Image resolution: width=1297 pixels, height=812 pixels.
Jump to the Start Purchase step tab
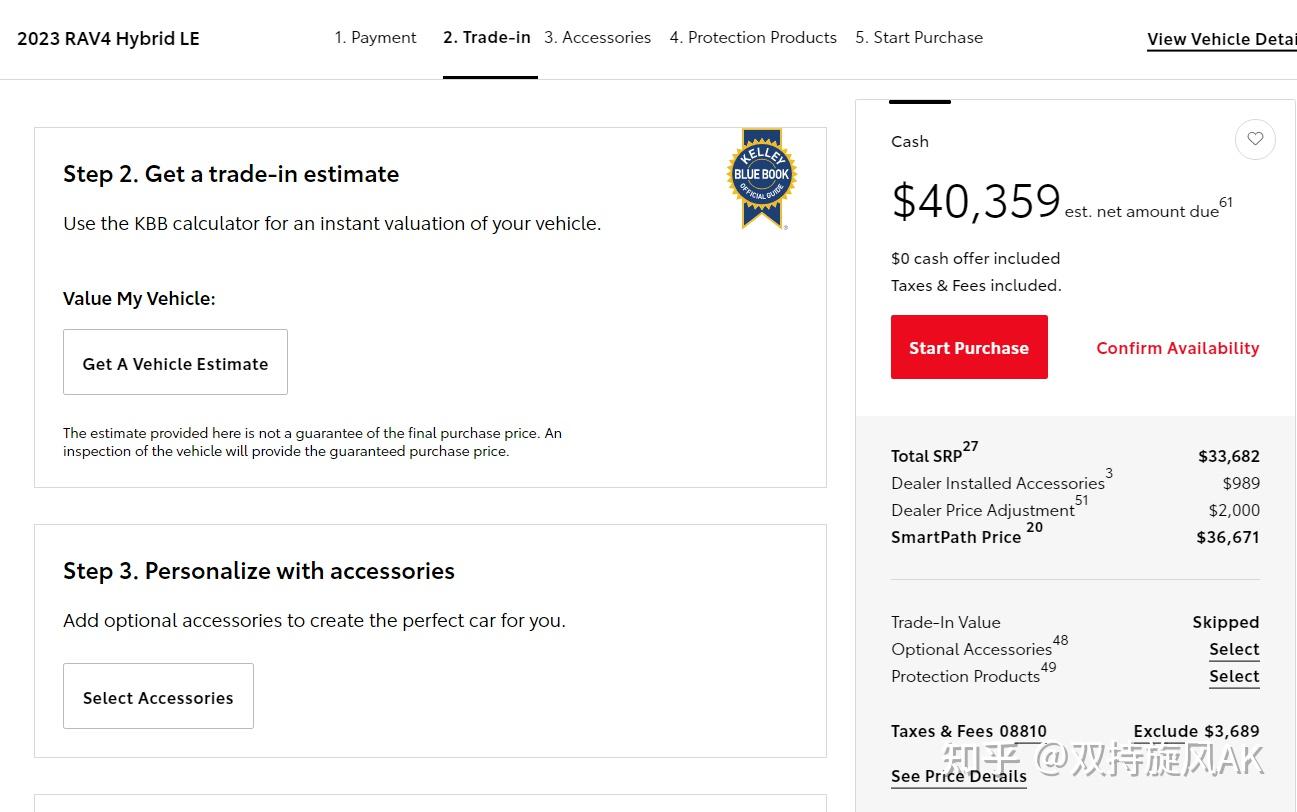click(919, 38)
